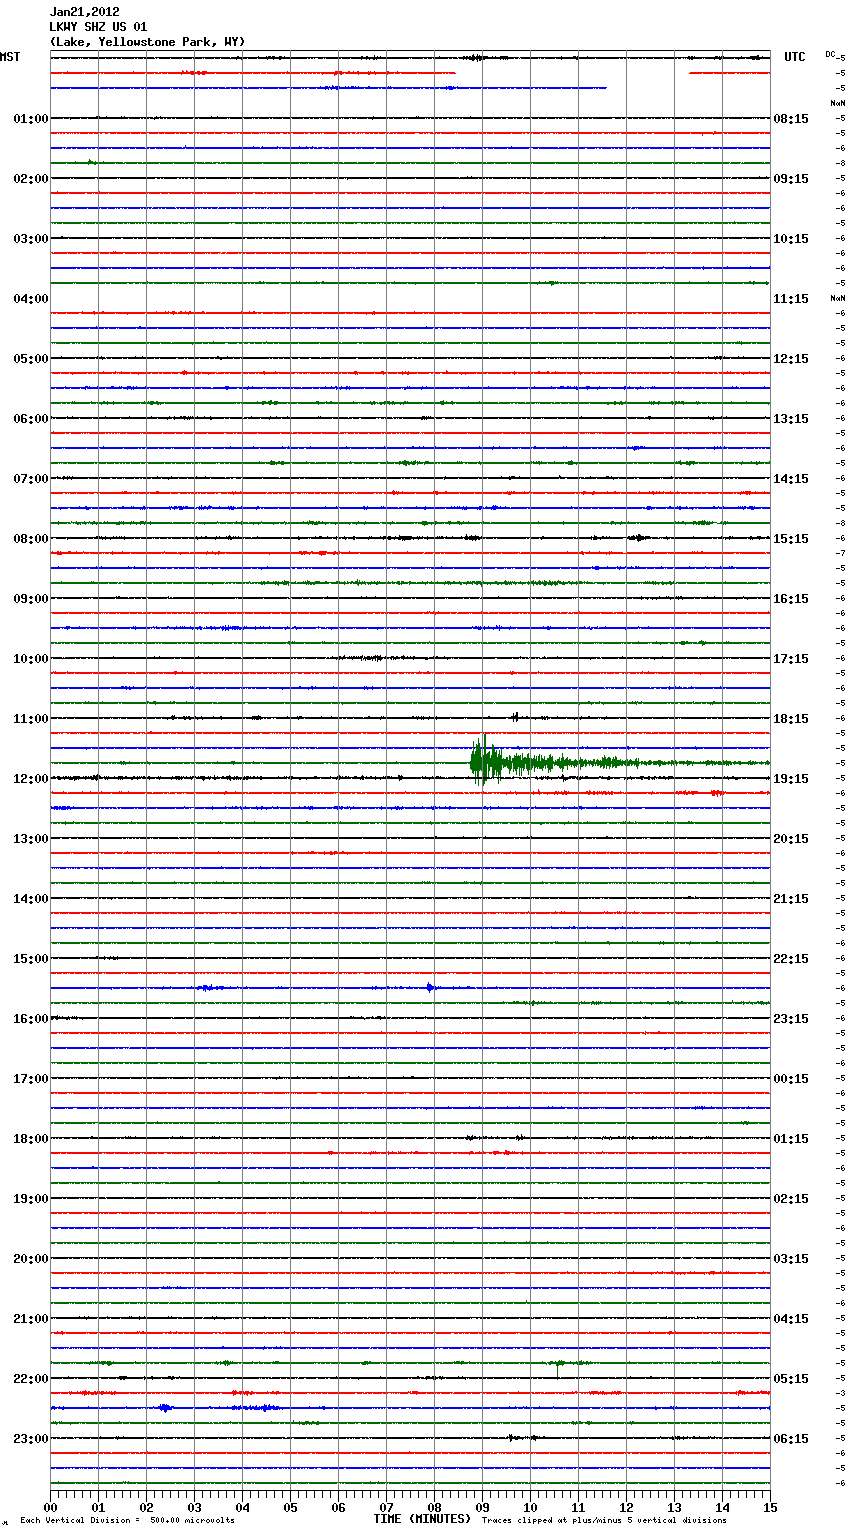The image size is (850, 1534).
Task: Click the 00:15 UTC time label
Action: (x=791, y=1079)
